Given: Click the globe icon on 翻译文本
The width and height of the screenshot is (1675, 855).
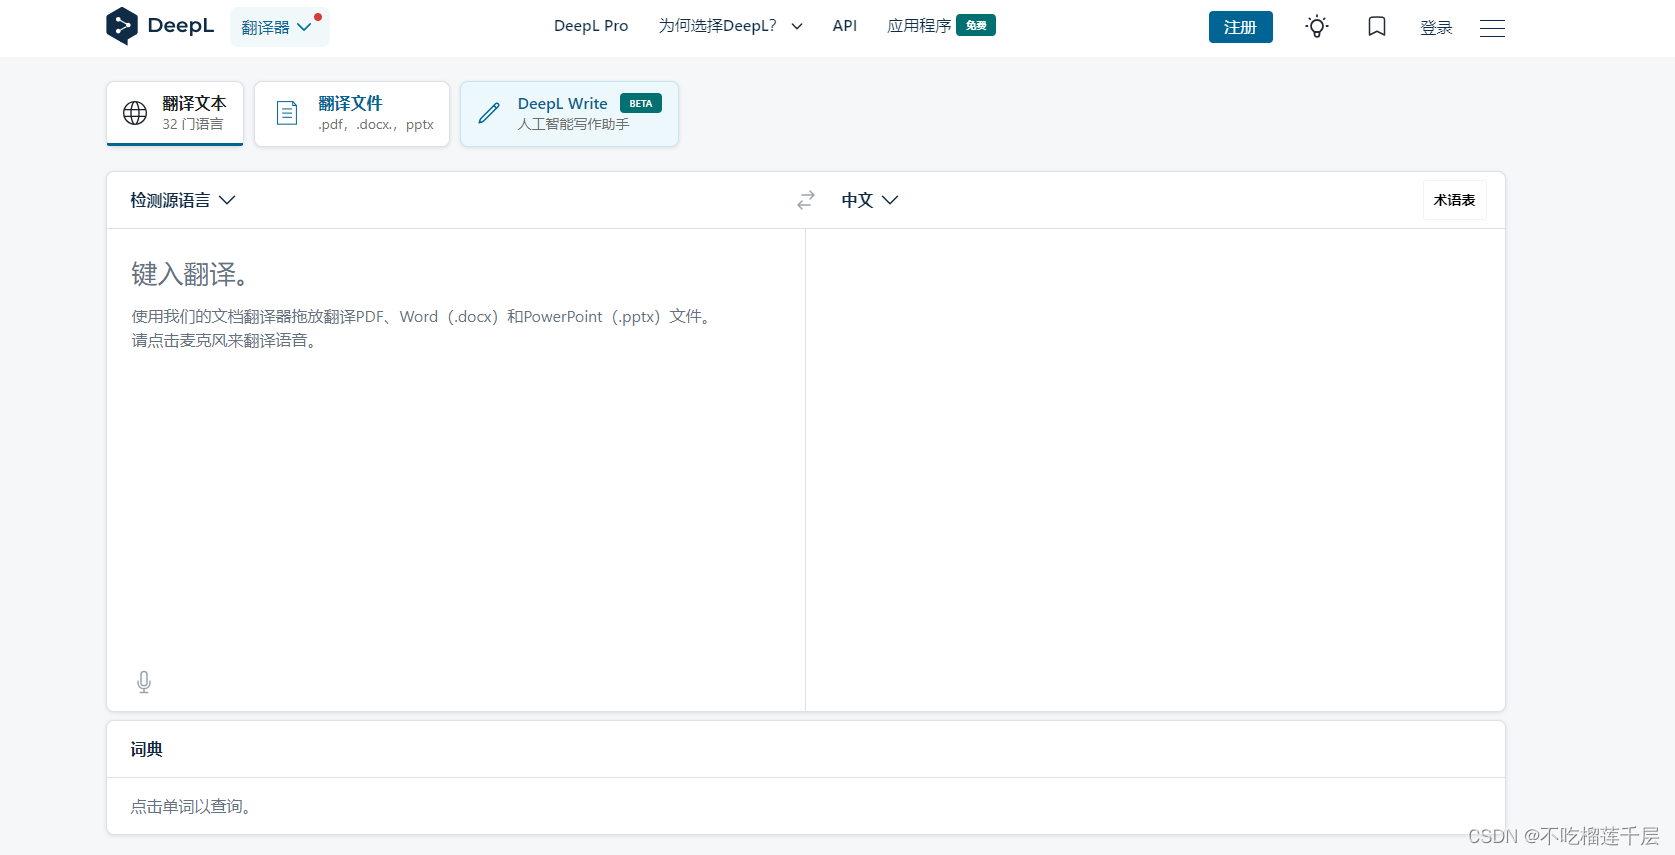Looking at the screenshot, I should [135, 113].
